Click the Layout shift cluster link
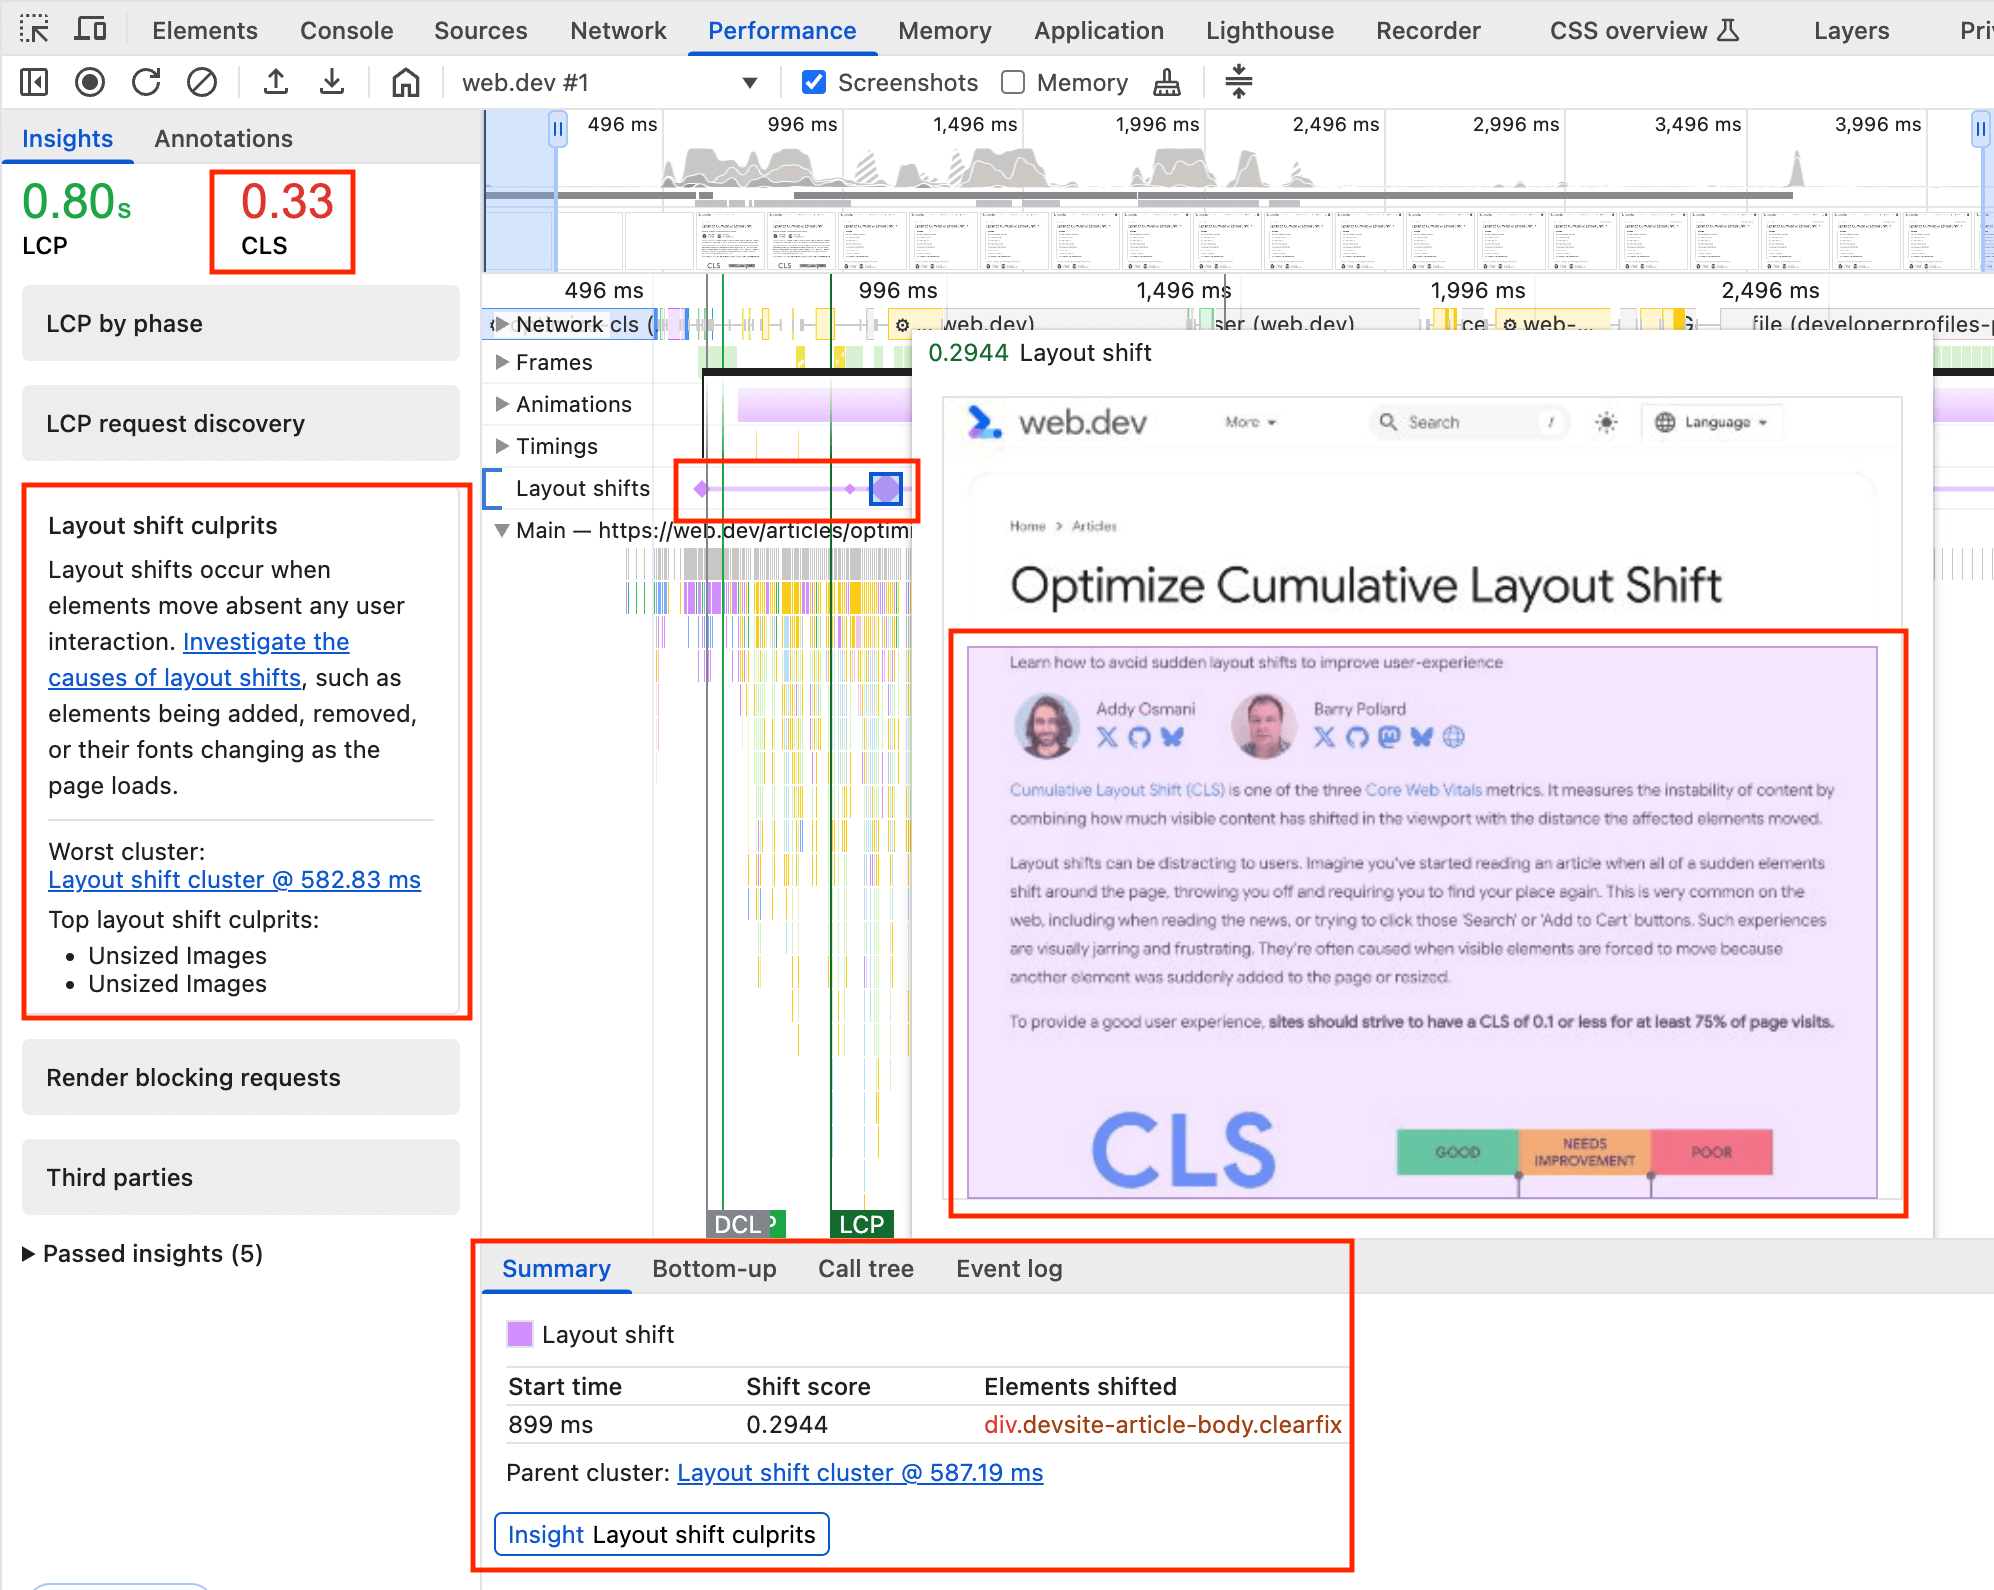The width and height of the screenshot is (1994, 1590). (x=235, y=881)
